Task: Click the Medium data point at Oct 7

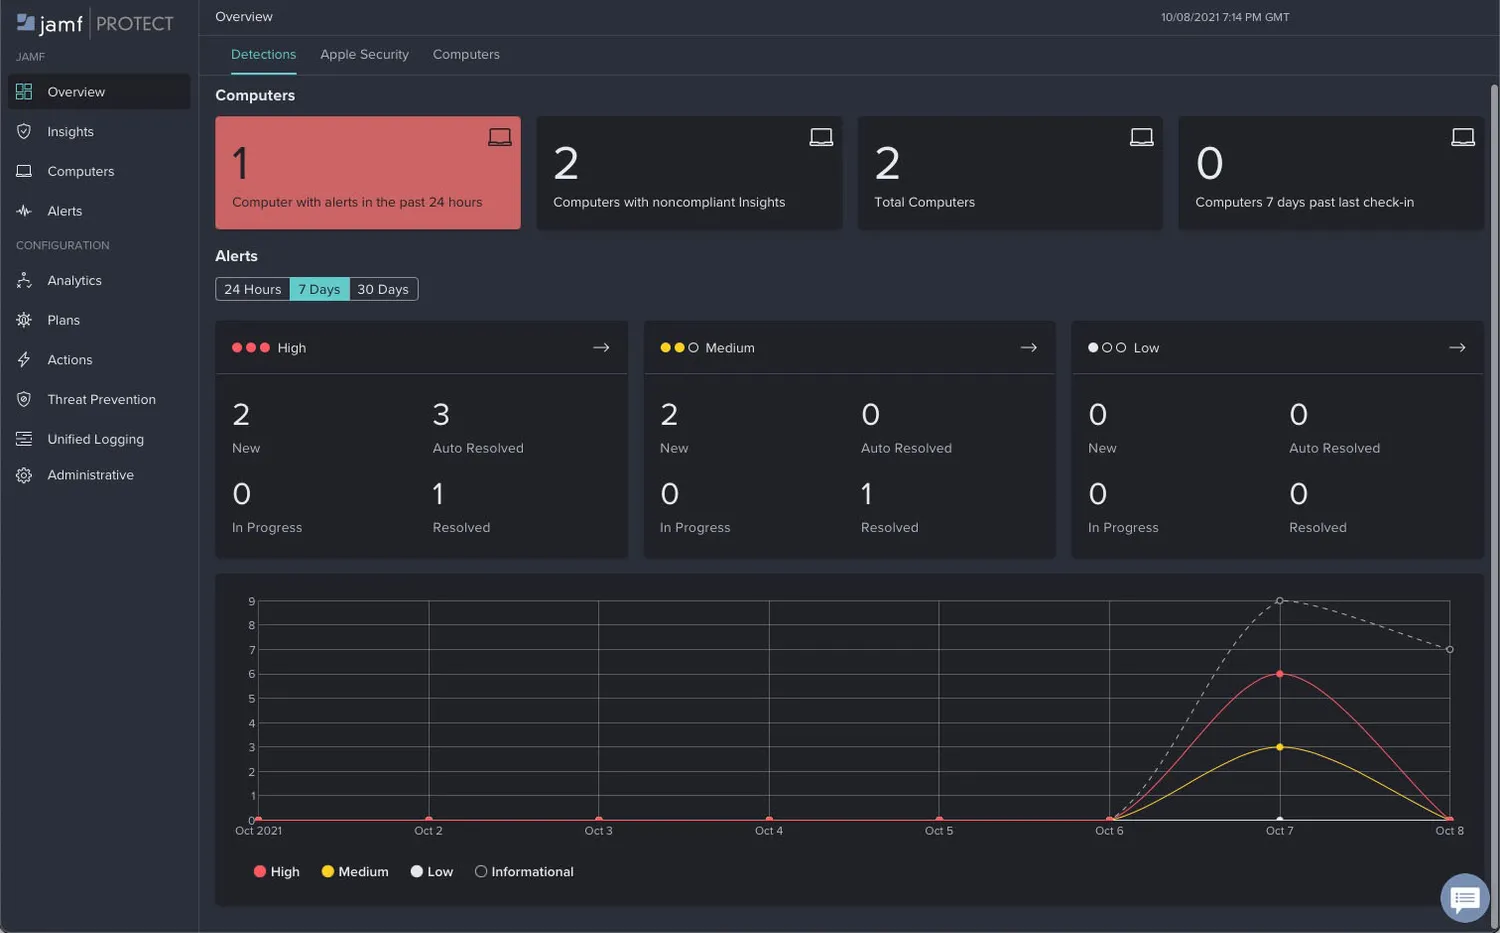Action: click(x=1280, y=747)
